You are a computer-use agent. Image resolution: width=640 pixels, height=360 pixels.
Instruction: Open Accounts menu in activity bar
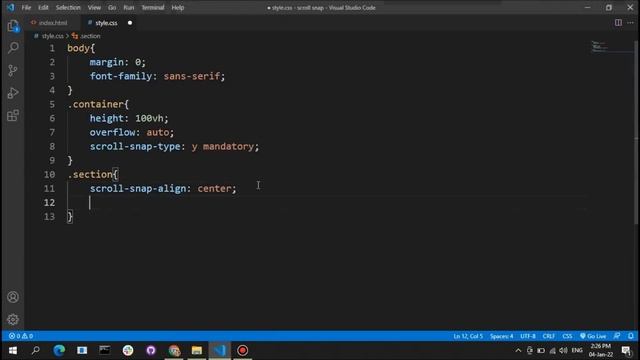[x=13, y=297]
